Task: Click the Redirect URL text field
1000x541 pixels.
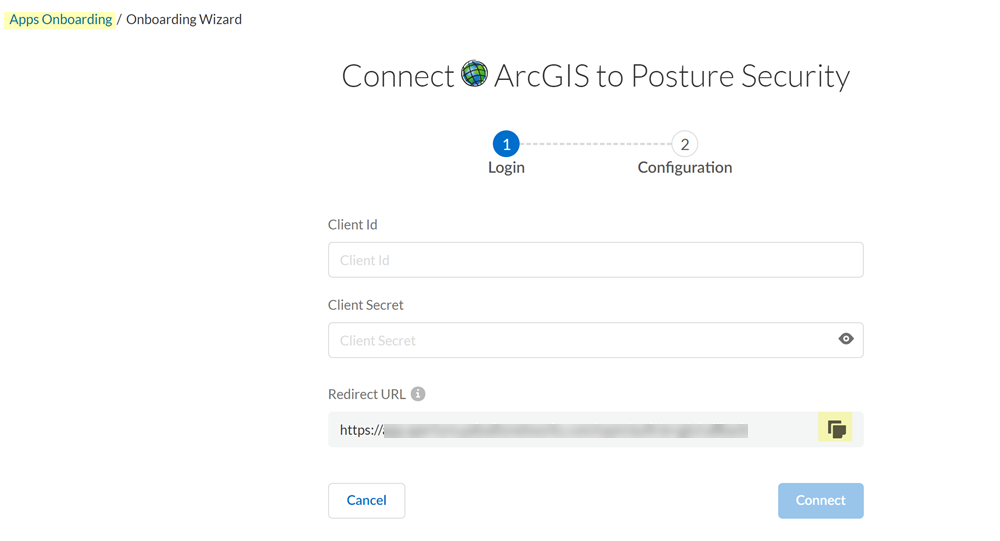Action: tap(570, 430)
